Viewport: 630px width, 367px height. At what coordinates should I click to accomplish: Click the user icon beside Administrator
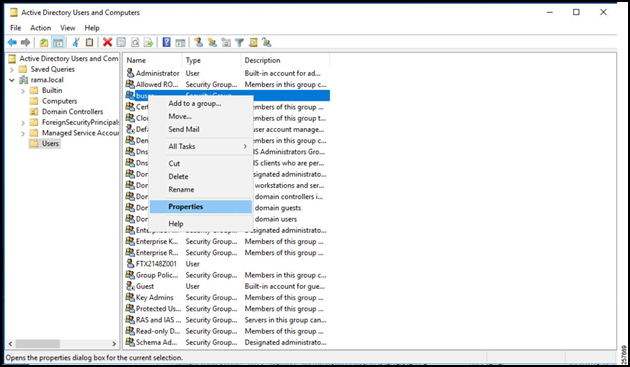tap(130, 73)
